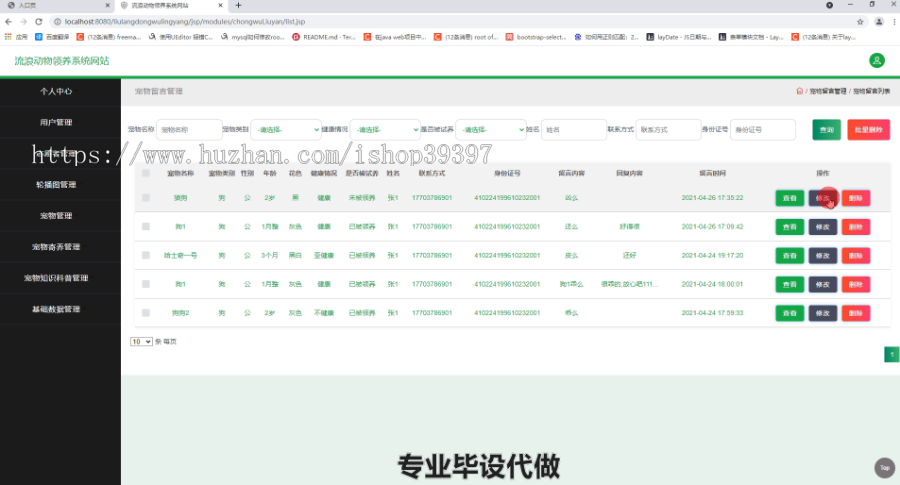Open the Chrome three-dot menu
Image resolution: width=900 pixels, height=485 pixels.
894,22
